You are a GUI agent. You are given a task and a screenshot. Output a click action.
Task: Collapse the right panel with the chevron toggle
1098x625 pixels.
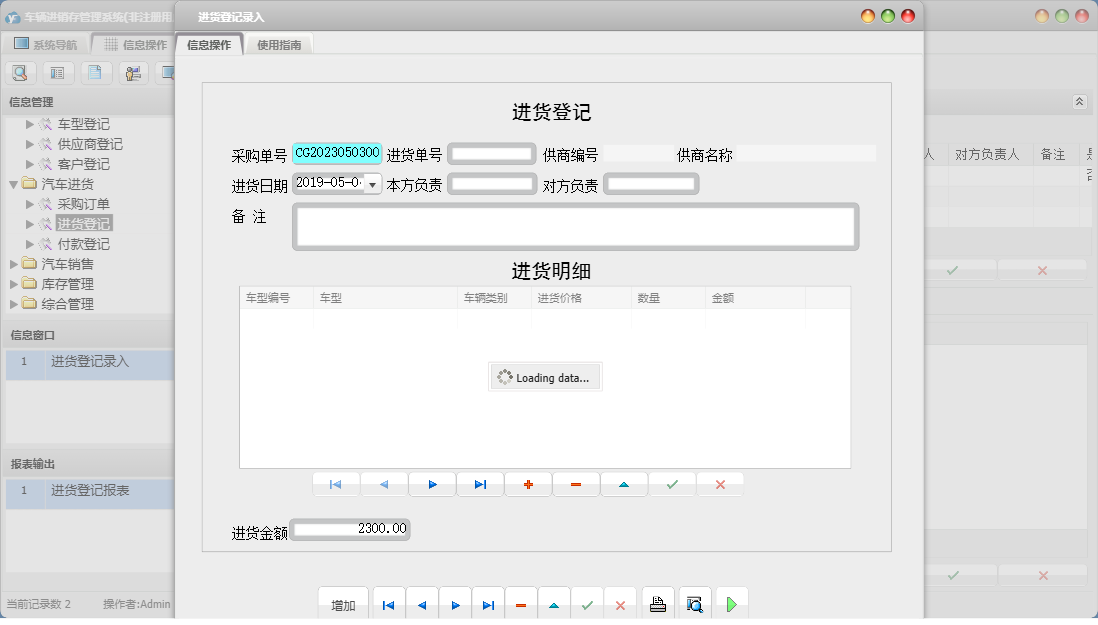point(1078,101)
